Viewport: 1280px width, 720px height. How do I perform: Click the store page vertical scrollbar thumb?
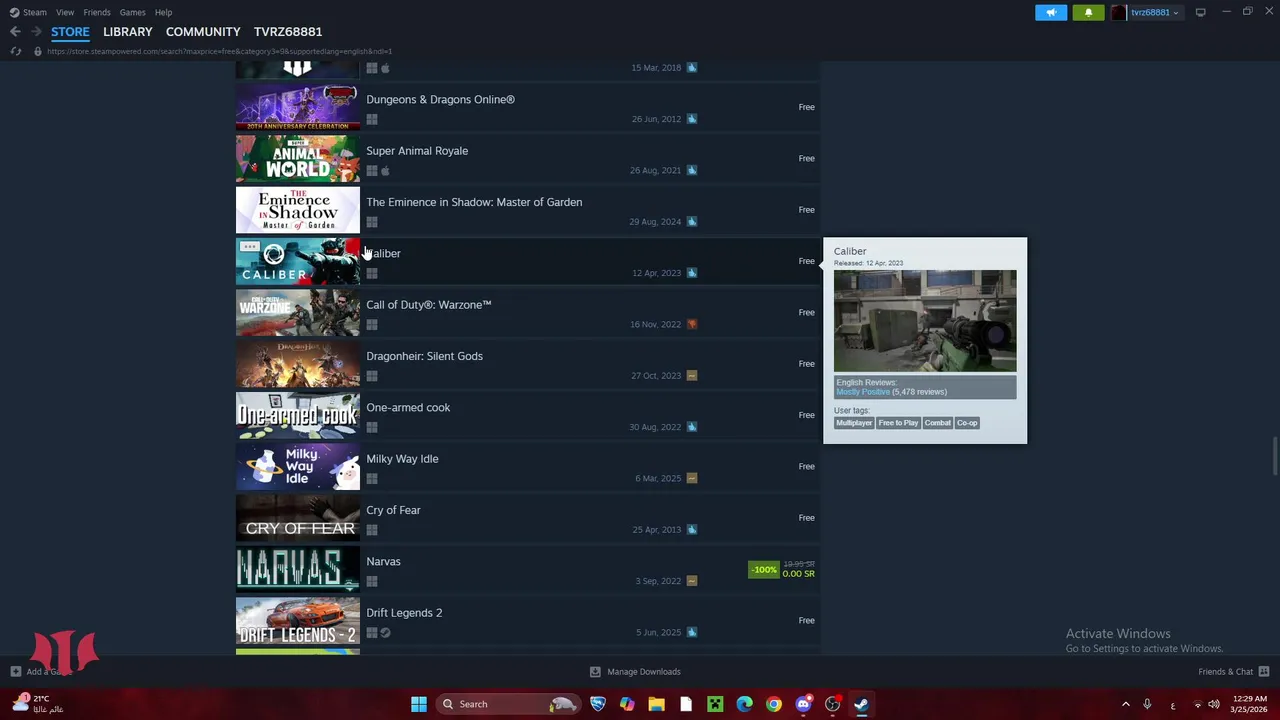[x=1274, y=457]
